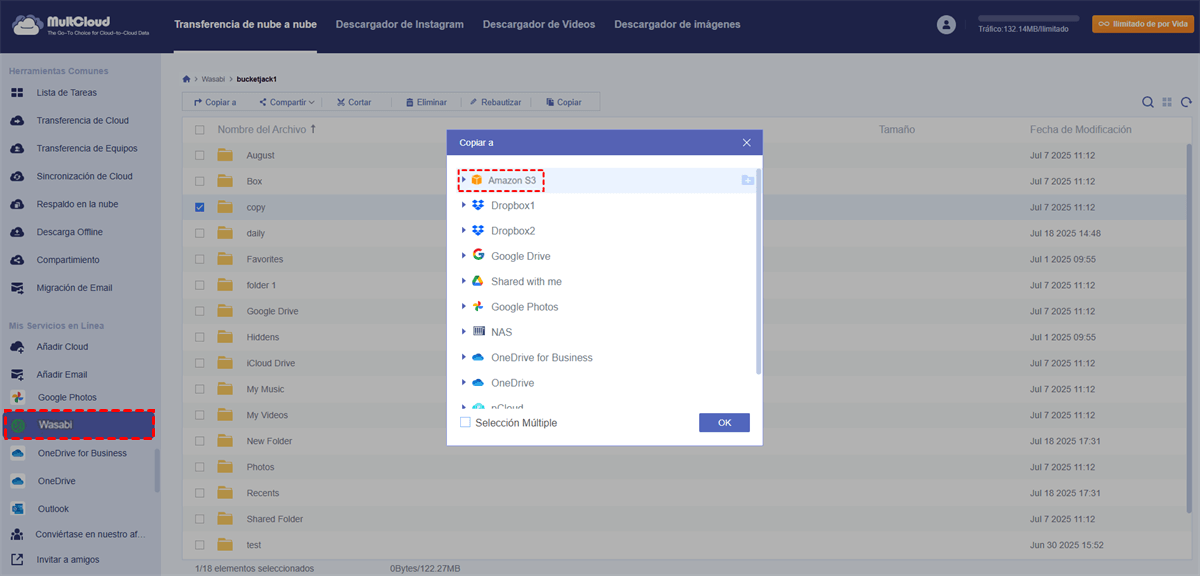Open Sincronización de Cloud icon

[x=17, y=177]
